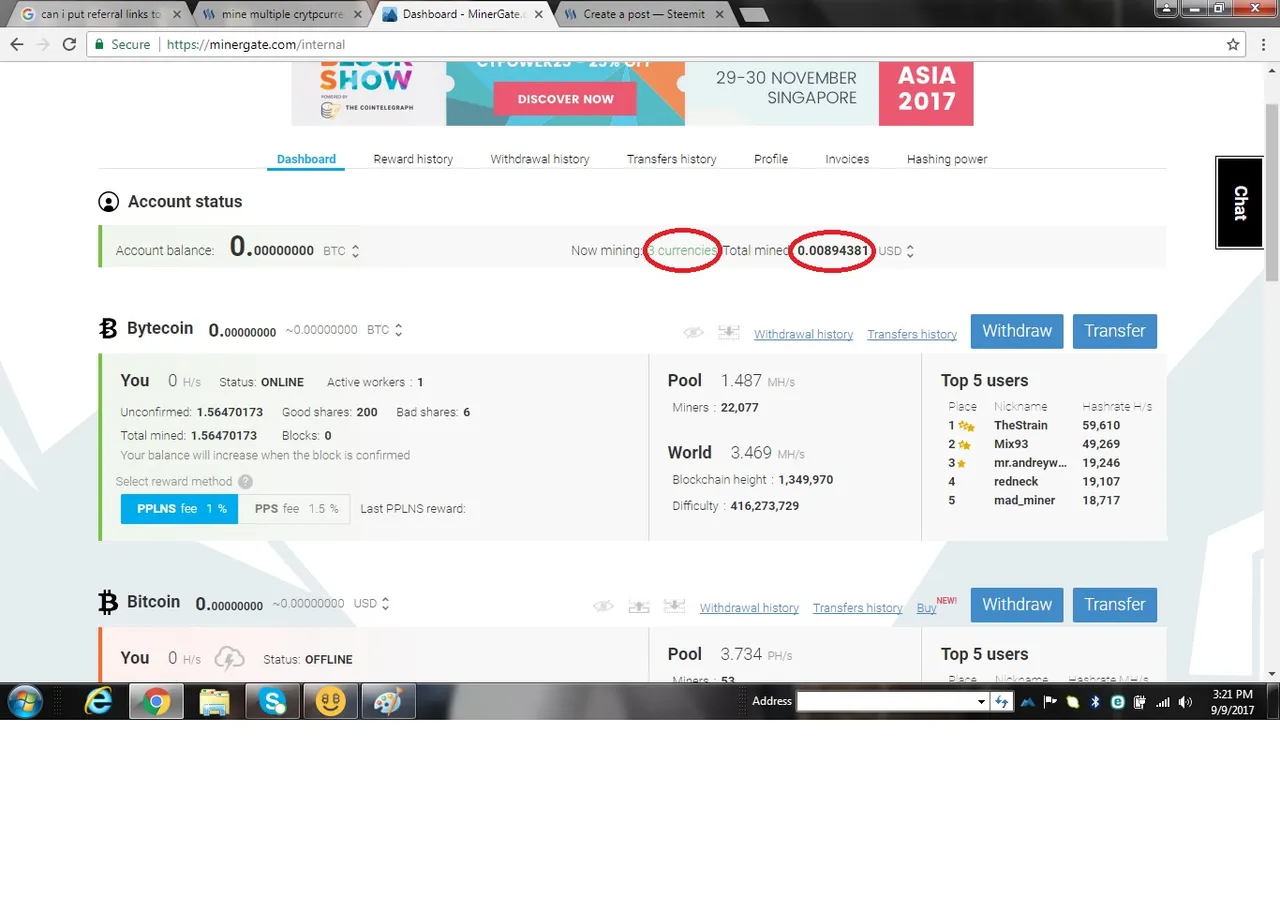1280x900 pixels.
Task: Click the browser back arrow
Action: point(17,45)
